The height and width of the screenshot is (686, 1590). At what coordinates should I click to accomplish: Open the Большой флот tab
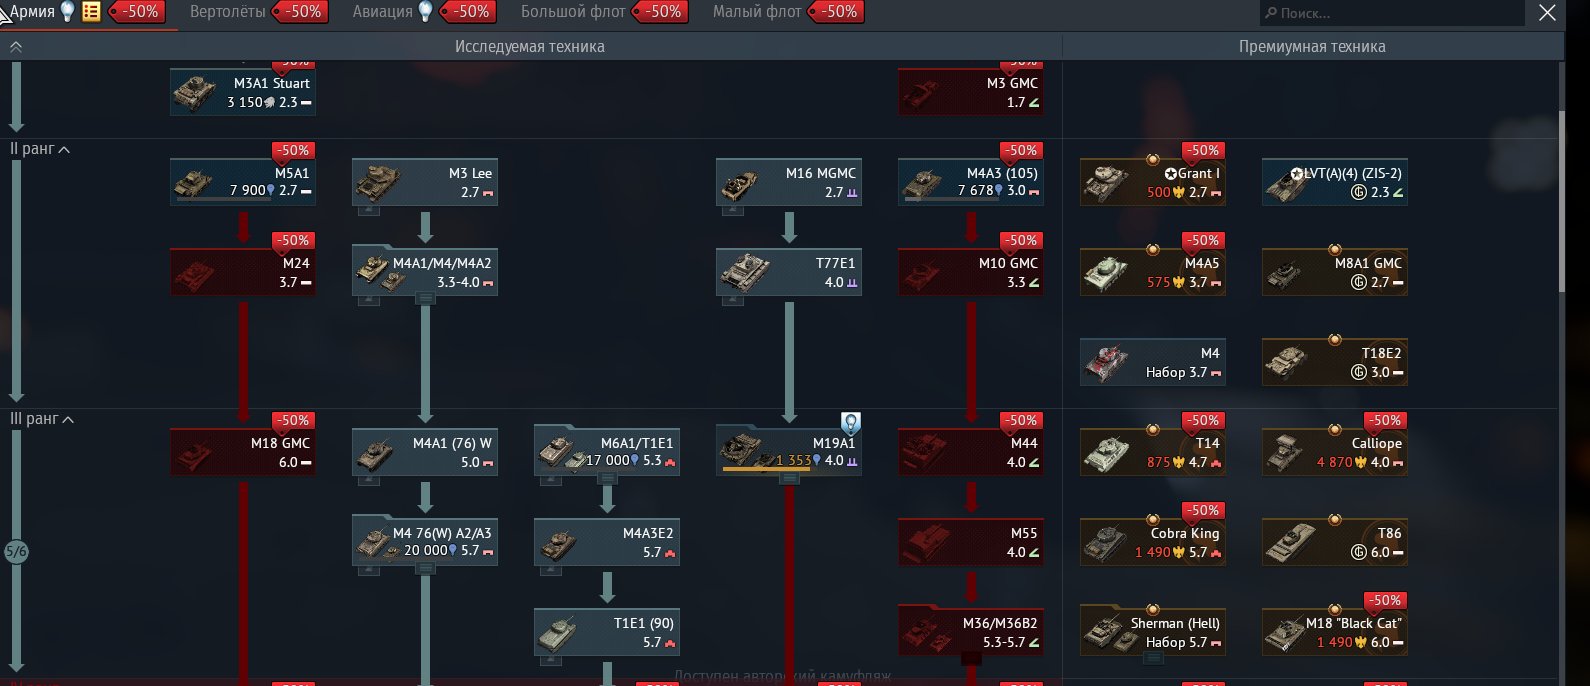point(573,12)
